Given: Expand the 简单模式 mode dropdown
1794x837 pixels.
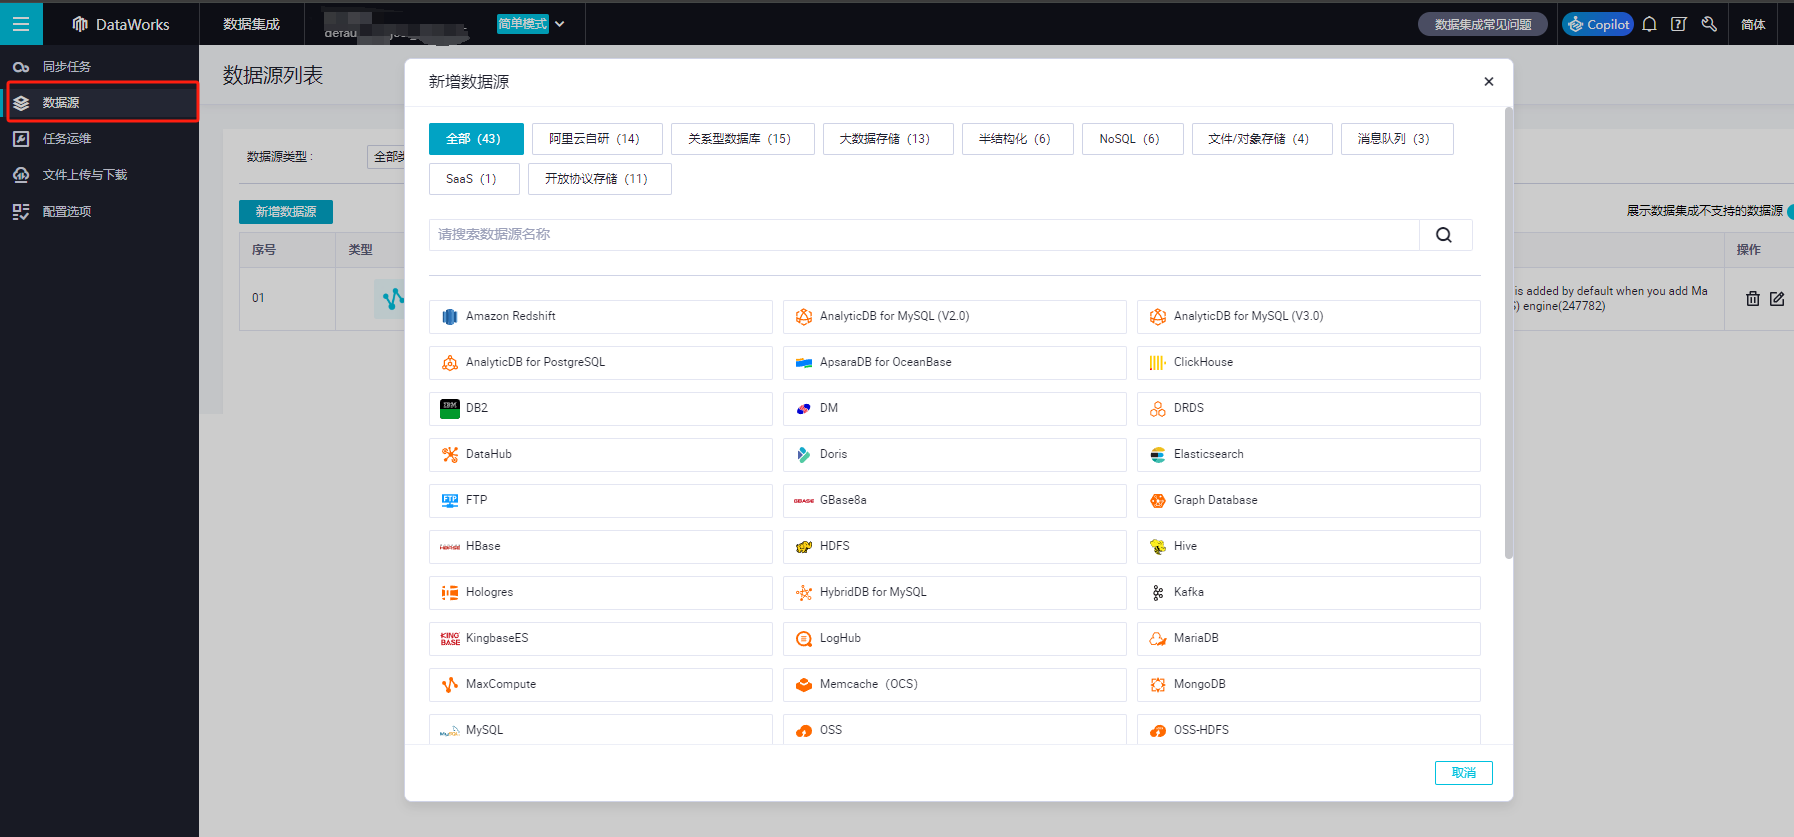Looking at the screenshot, I should coord(531,24).
